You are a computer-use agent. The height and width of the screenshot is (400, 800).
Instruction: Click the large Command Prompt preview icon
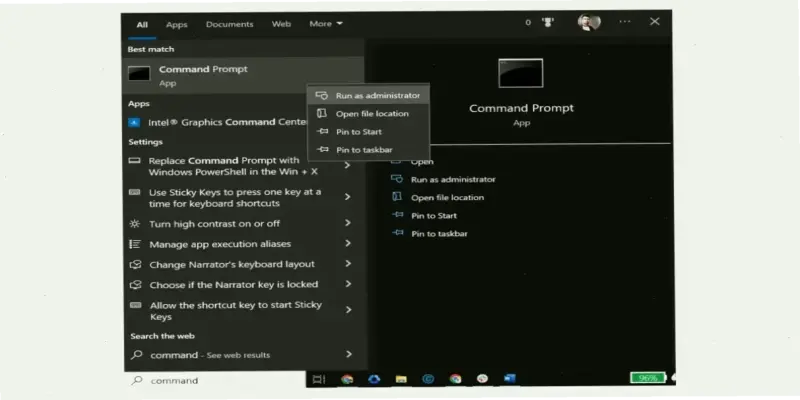pyautogui.click(x=520, y=73)
